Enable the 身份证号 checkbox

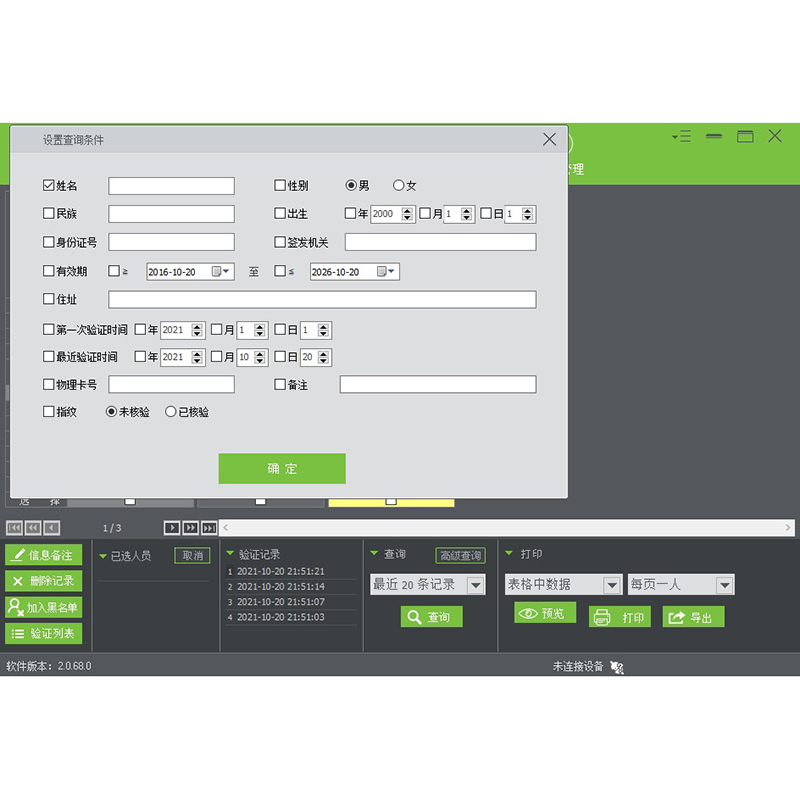pos(49,242)
